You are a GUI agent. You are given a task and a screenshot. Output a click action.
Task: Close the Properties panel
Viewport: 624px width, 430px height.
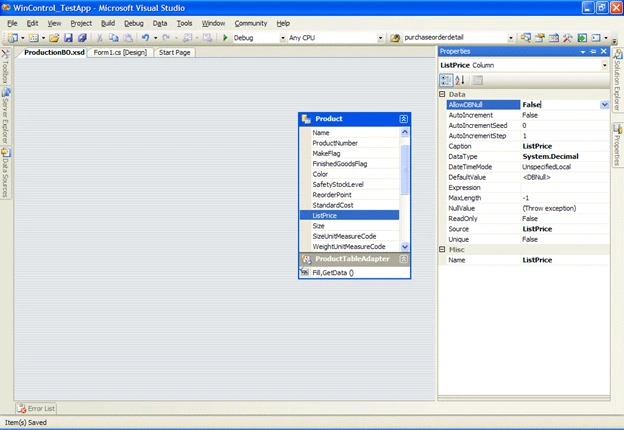pyautogui.click(x=604, y=51)
